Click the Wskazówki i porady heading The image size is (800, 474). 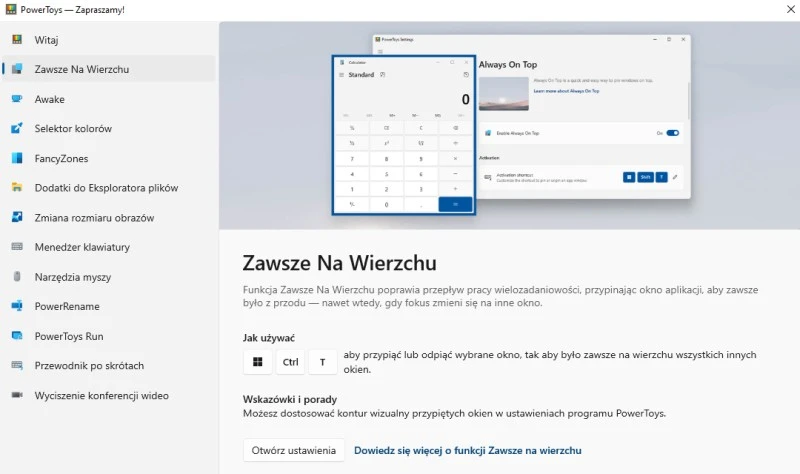tap(290, 399)
